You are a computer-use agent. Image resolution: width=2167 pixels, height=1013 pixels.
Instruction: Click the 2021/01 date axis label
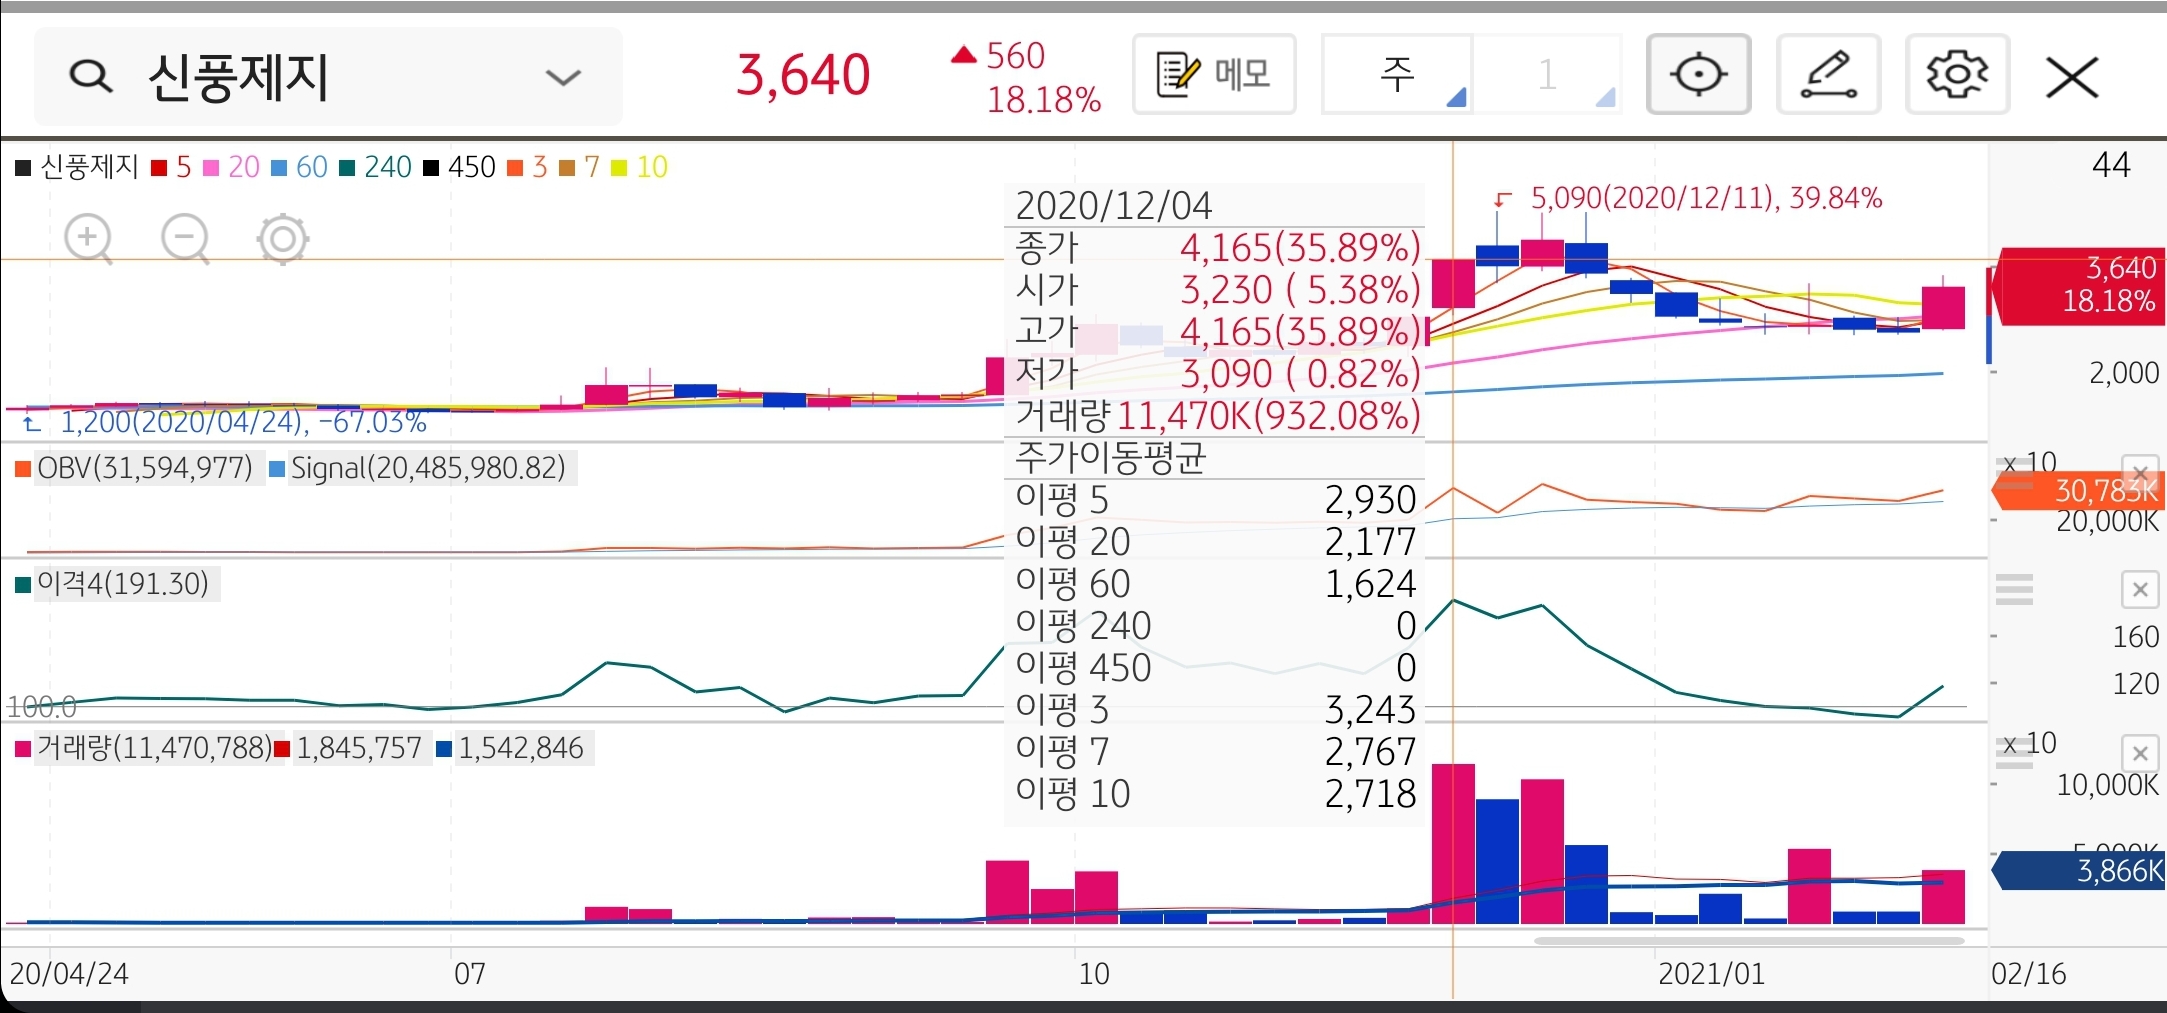(1711, 974)
